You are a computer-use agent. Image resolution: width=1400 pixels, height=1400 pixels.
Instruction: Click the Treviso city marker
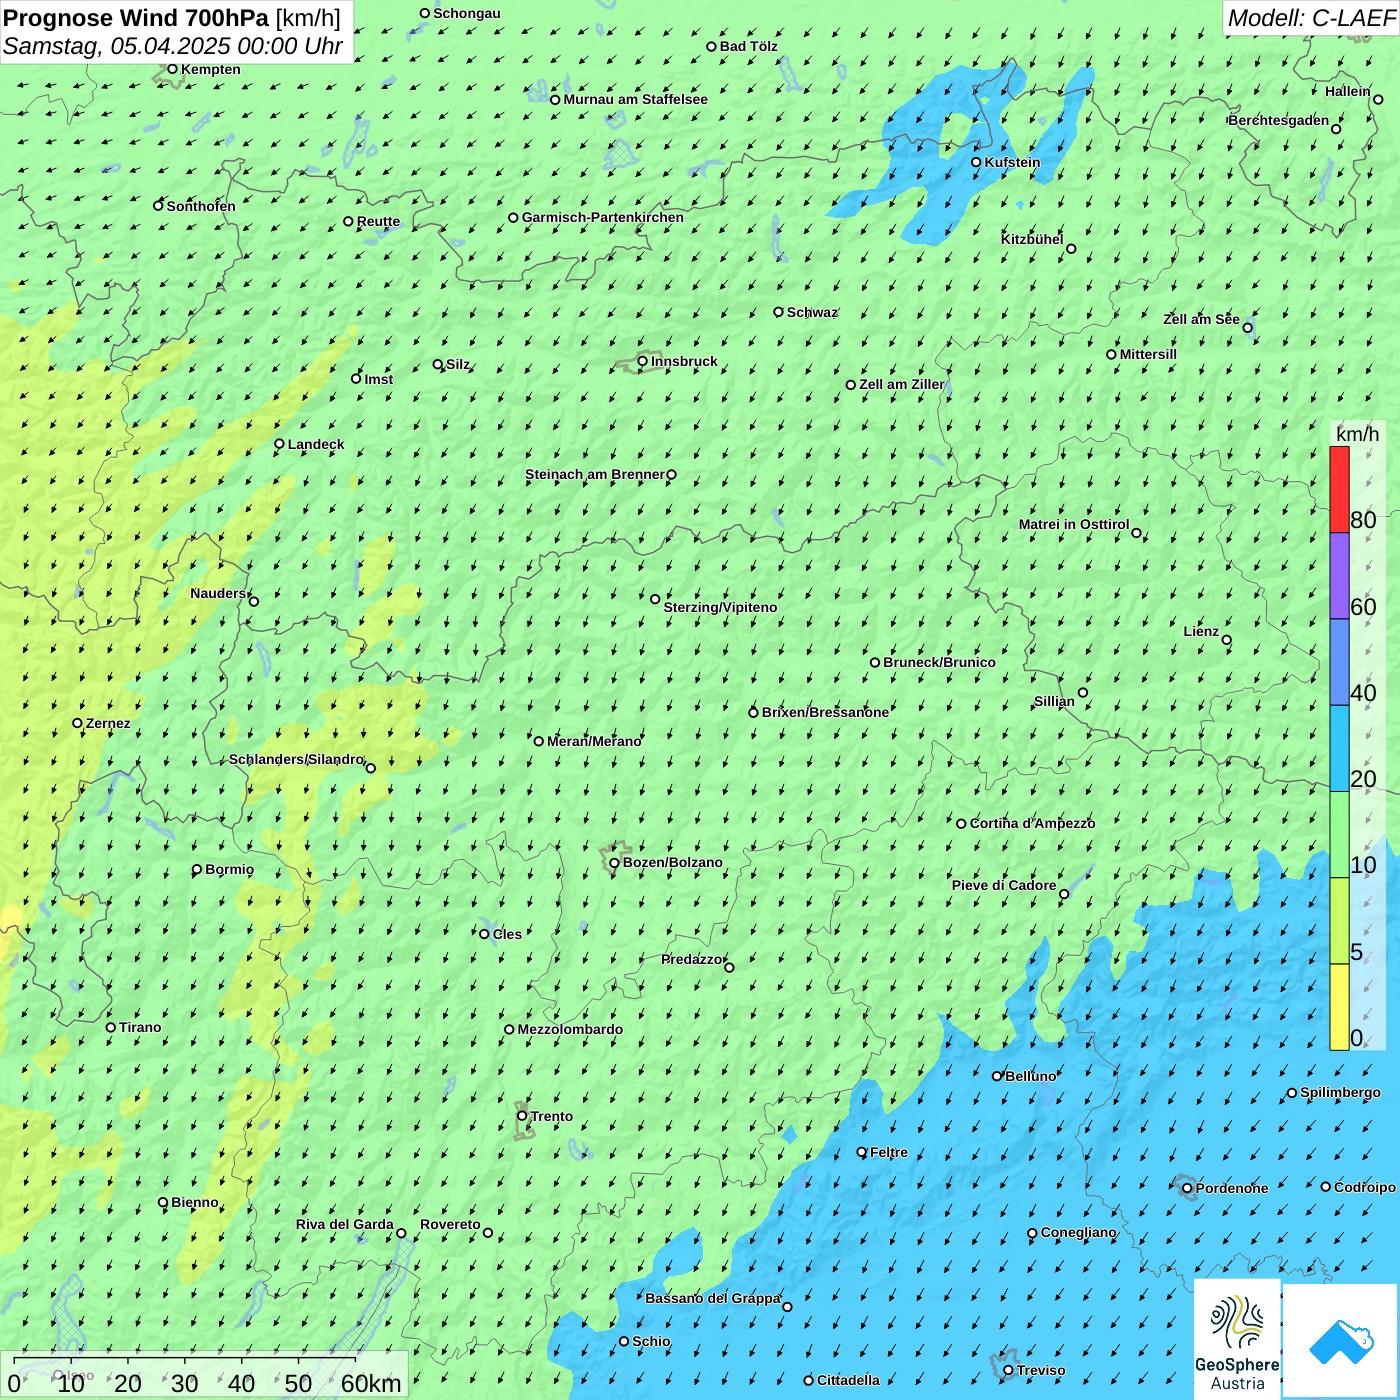[x=1008, y=1370]
